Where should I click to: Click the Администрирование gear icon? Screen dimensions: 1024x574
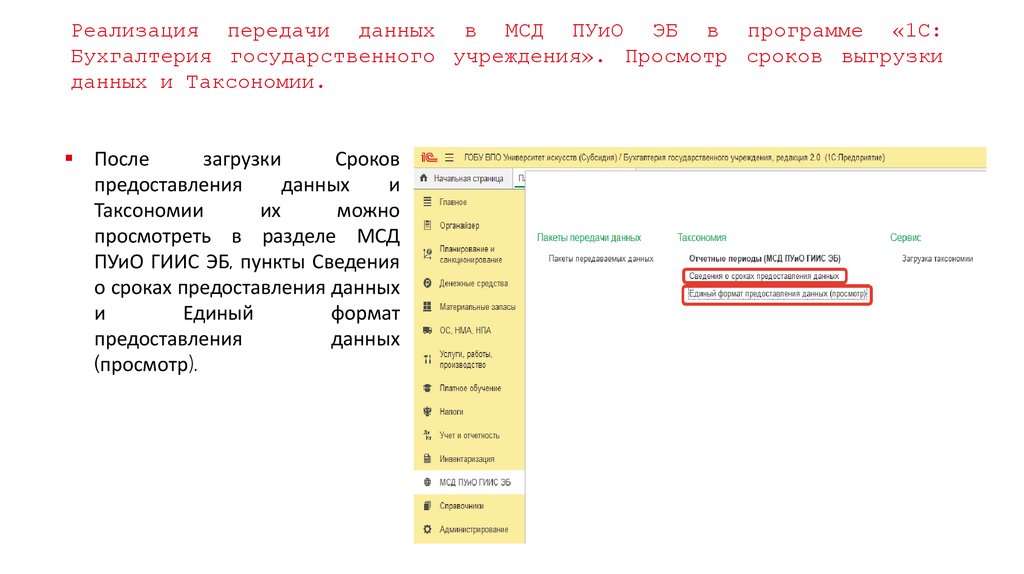click(x=427, y=529)
